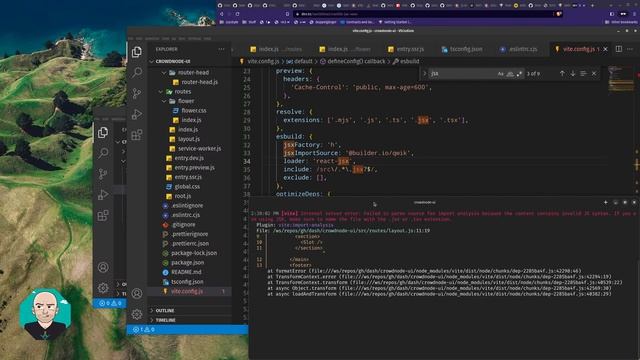Open Extensions view in front VS Code
Screen dimensions: 640x360
(x=137, y=135)
